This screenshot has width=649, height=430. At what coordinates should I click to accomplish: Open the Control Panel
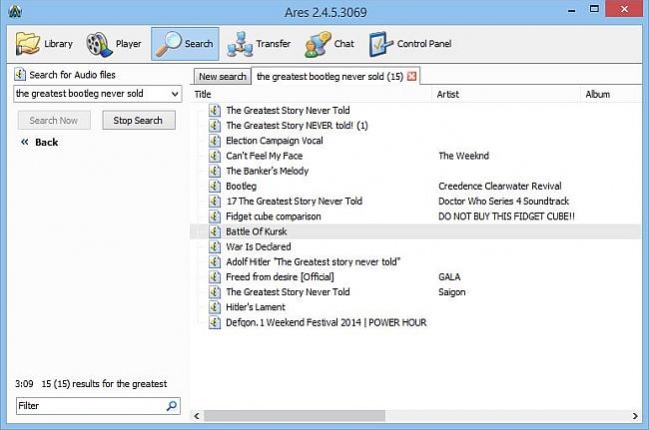(x=410, y=44)
